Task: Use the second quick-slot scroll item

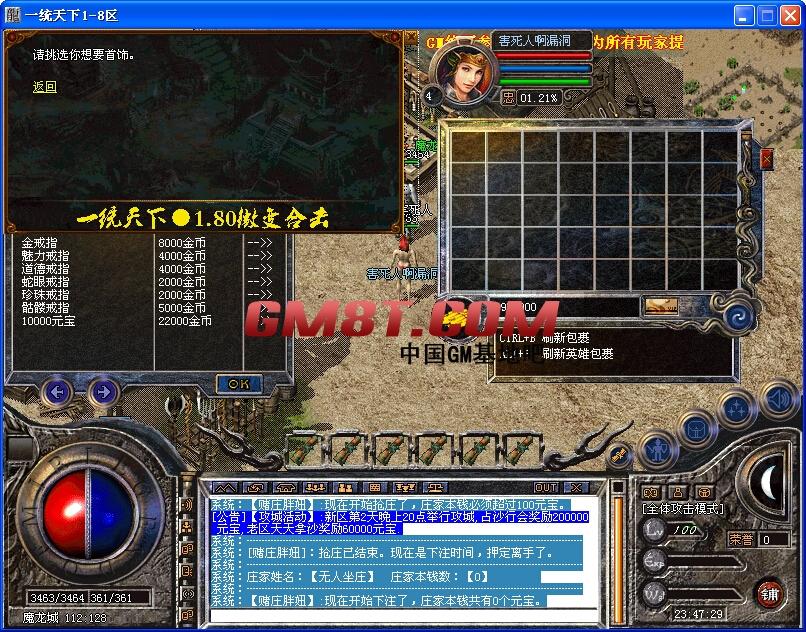Action: pyautogui.click(x=348, y=449)
